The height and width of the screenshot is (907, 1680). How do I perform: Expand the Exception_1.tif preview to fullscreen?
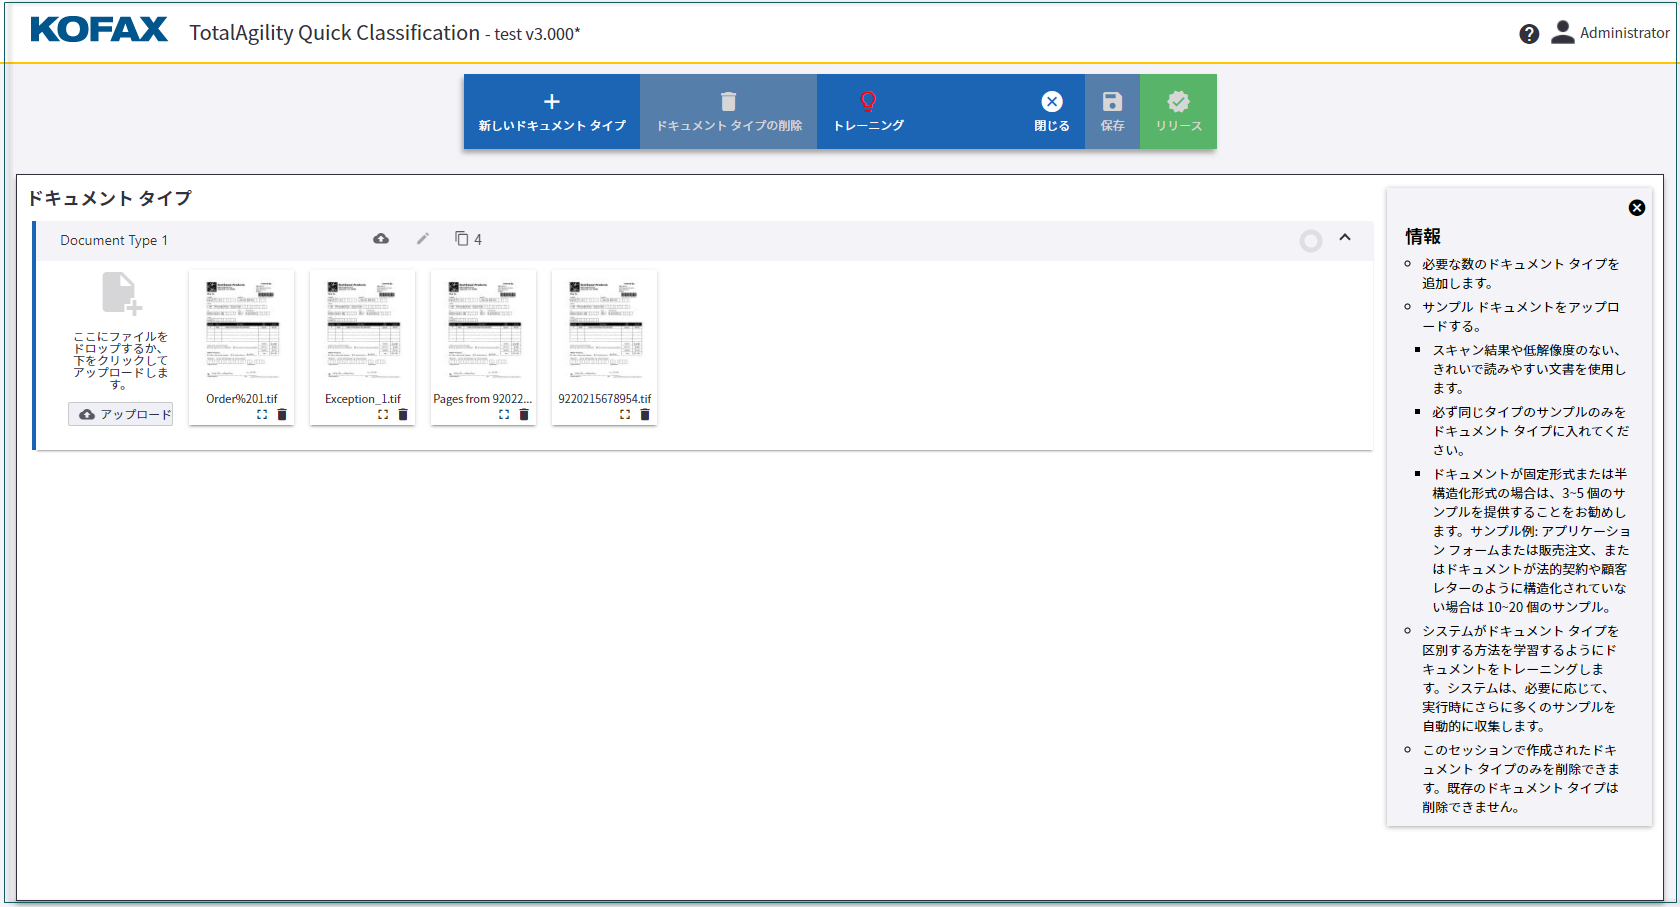(x=383, y=415)
